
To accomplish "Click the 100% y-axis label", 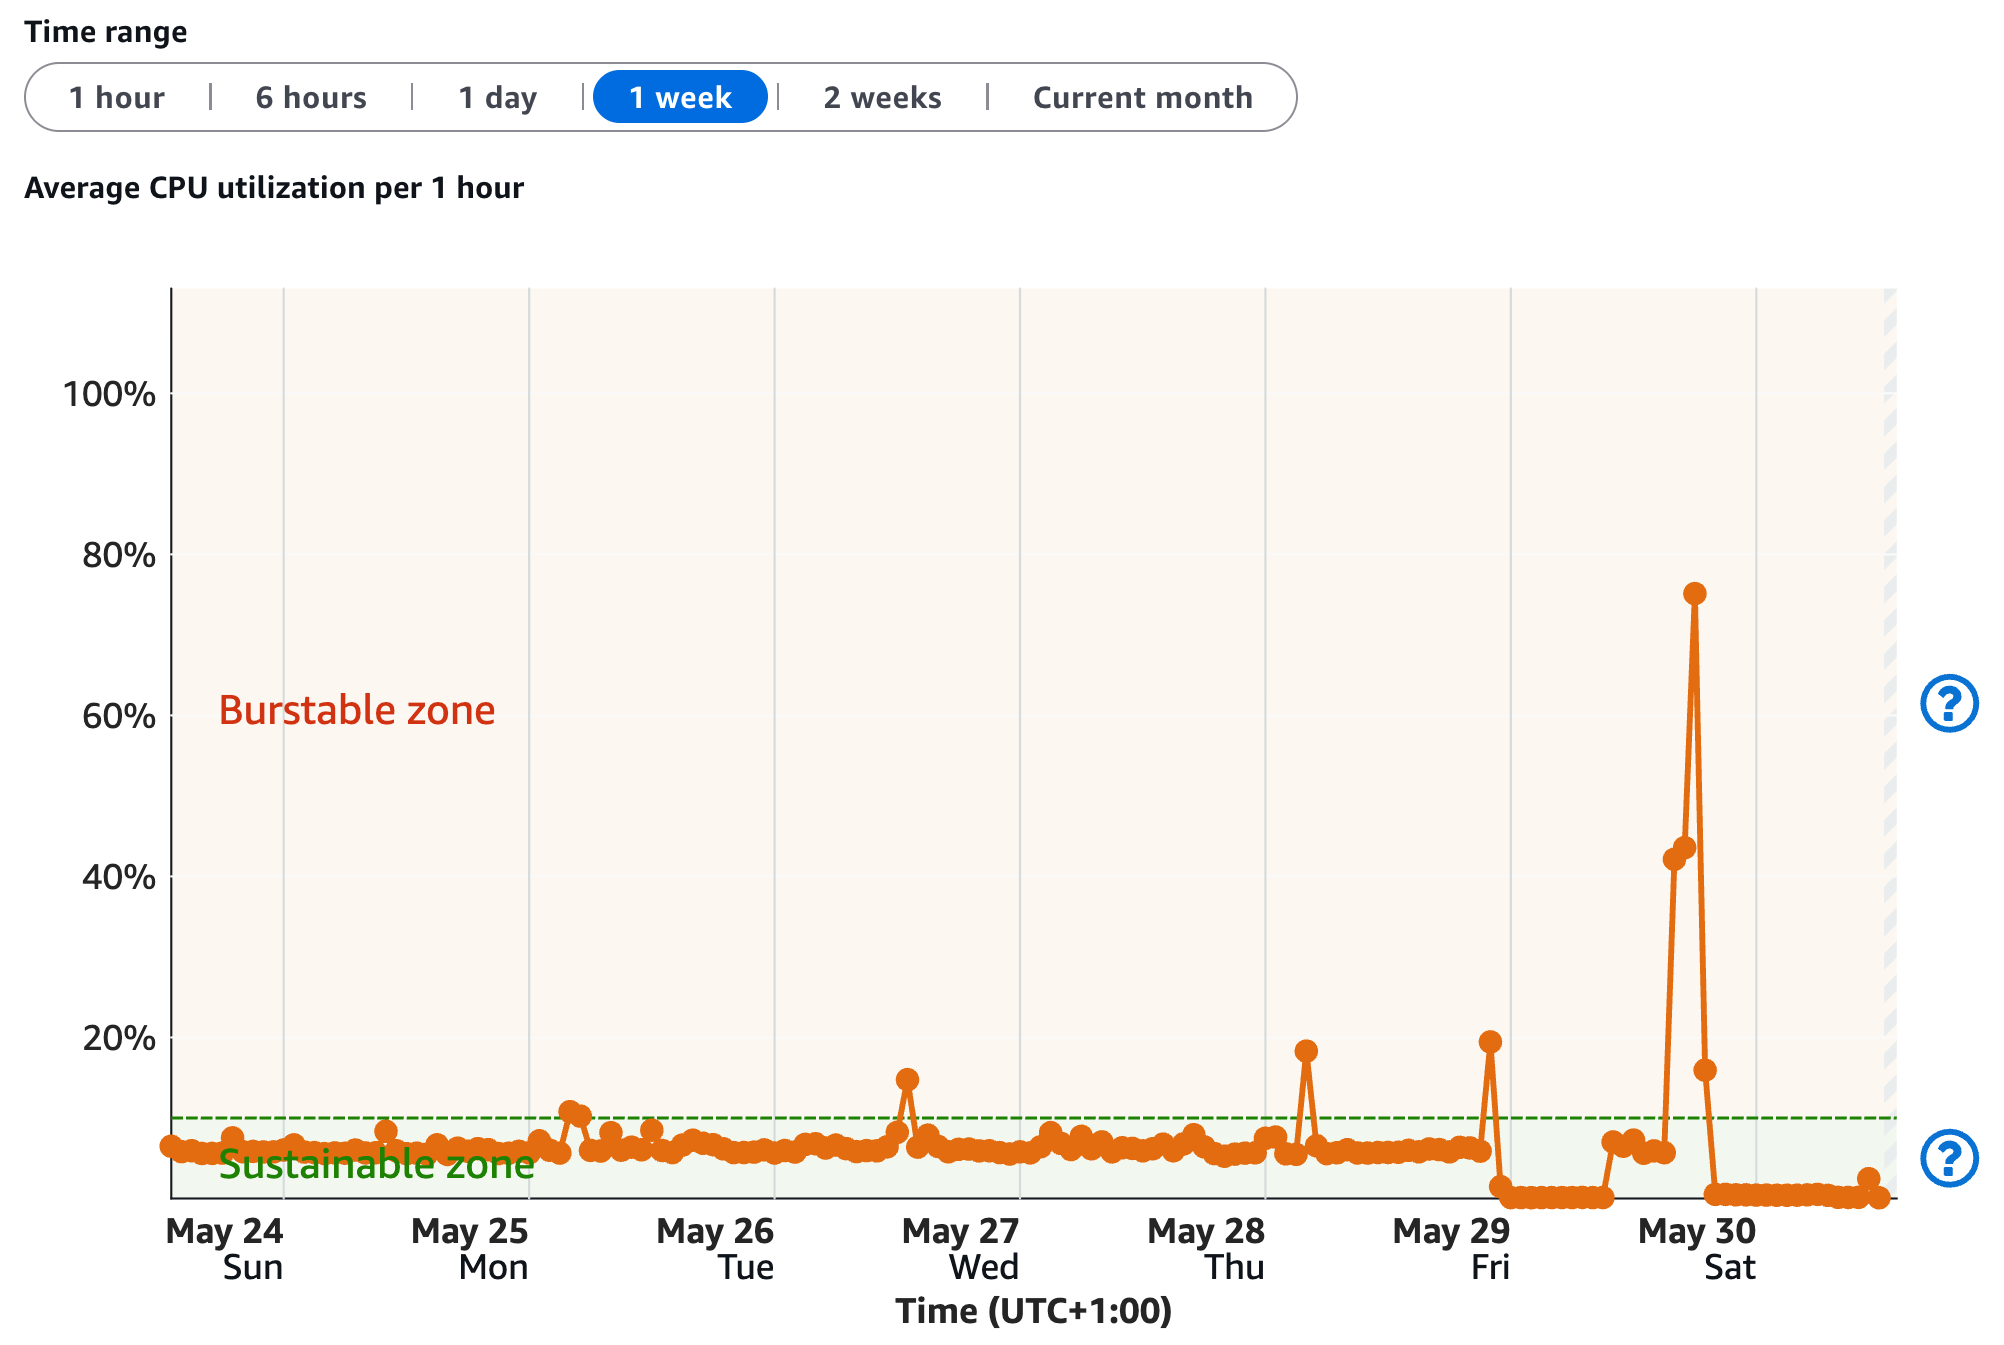I will (109, 394).
